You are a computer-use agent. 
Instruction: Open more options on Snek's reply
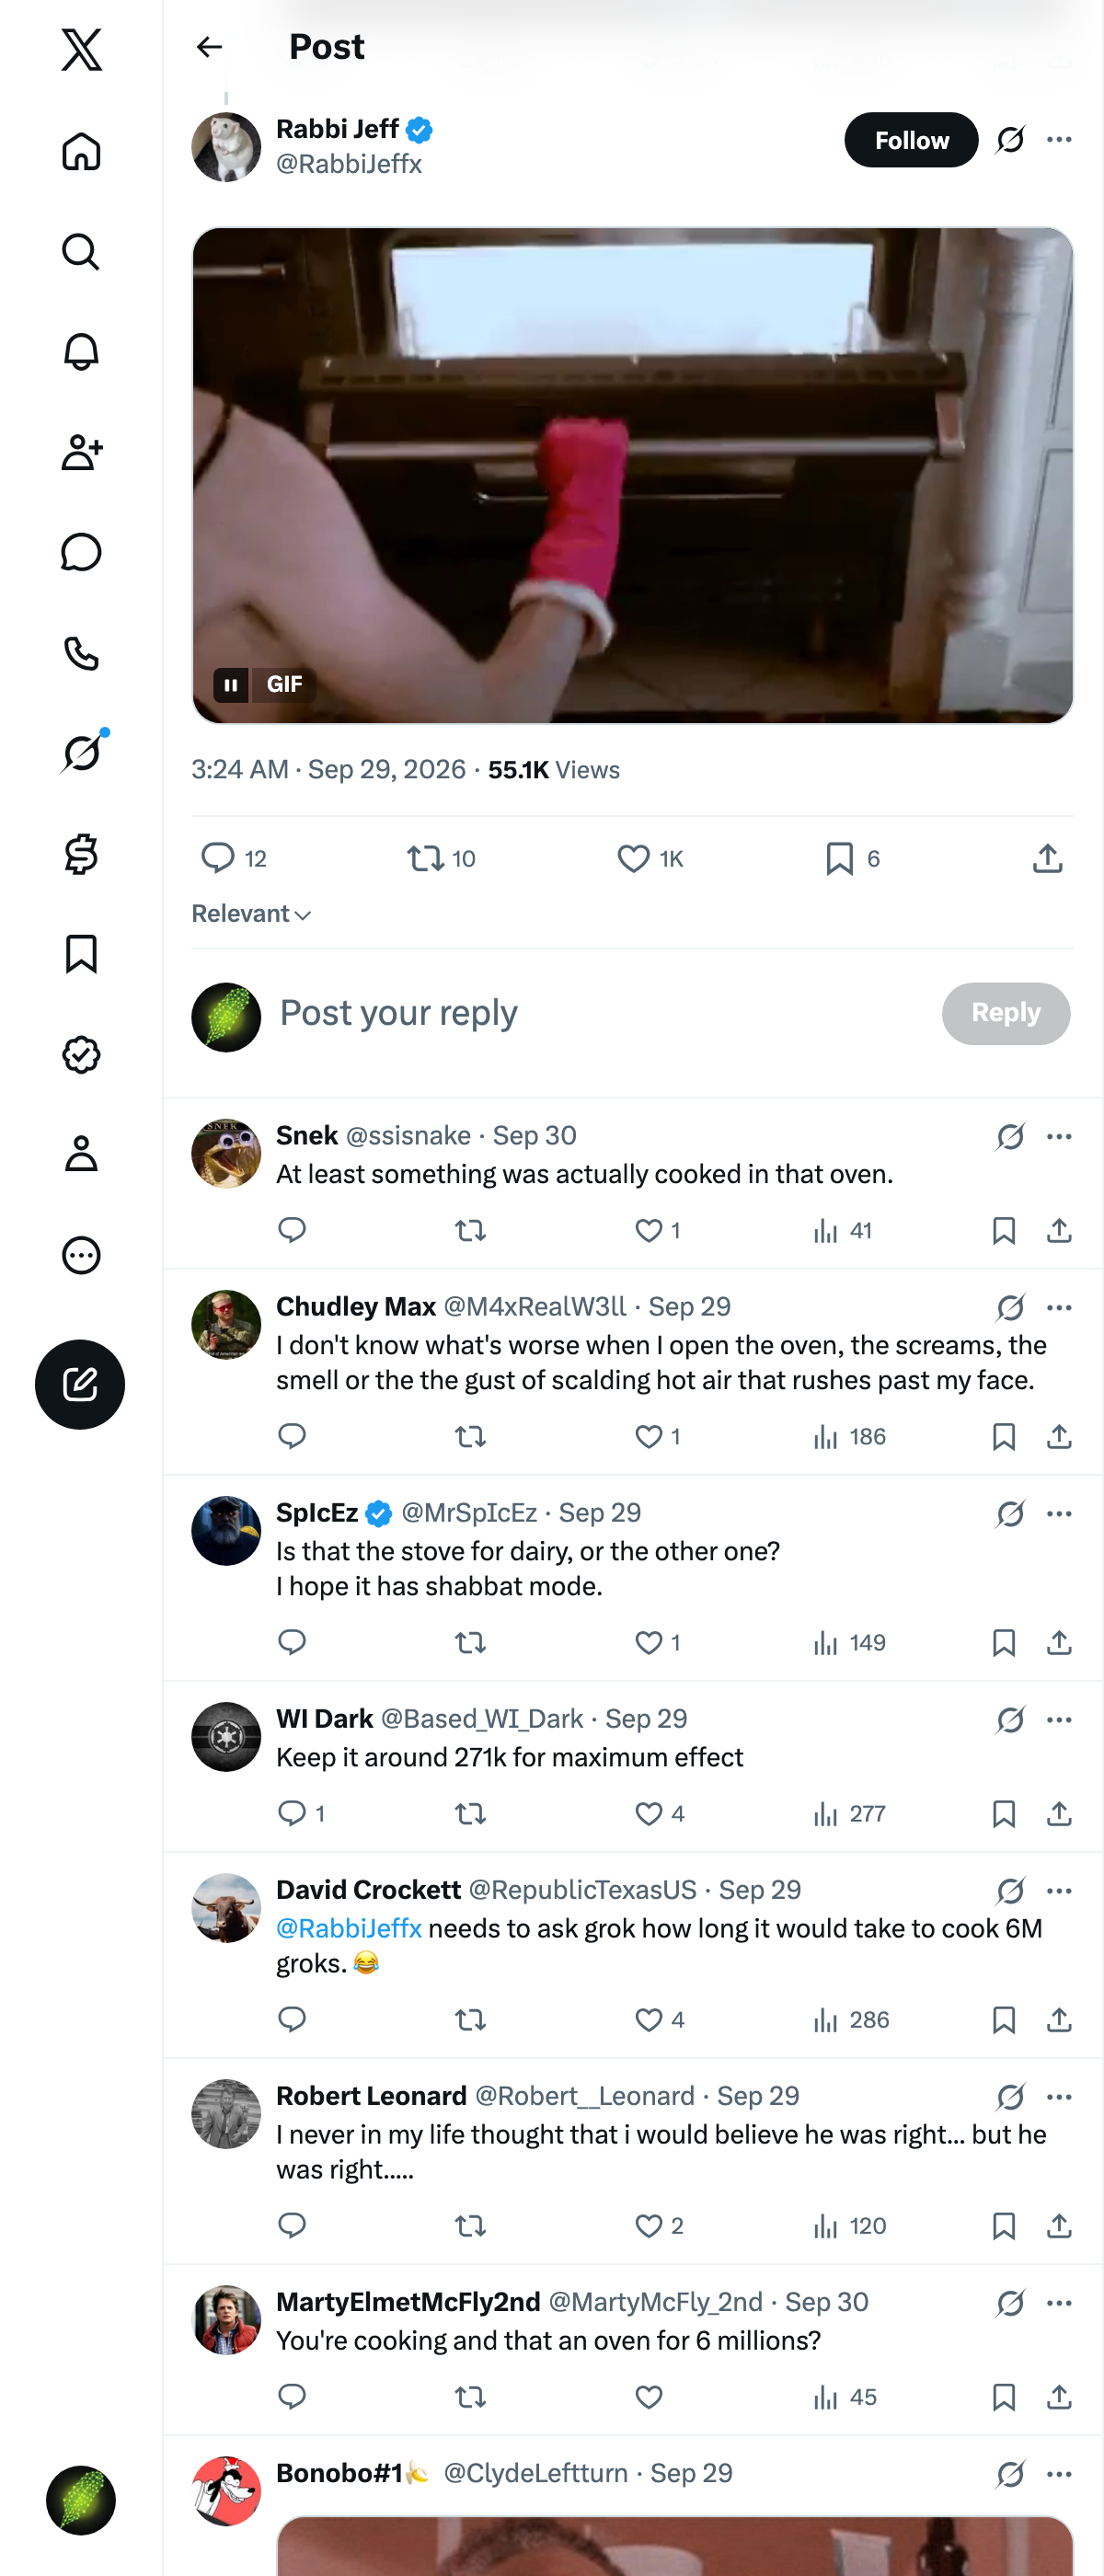point(1059,1136)
